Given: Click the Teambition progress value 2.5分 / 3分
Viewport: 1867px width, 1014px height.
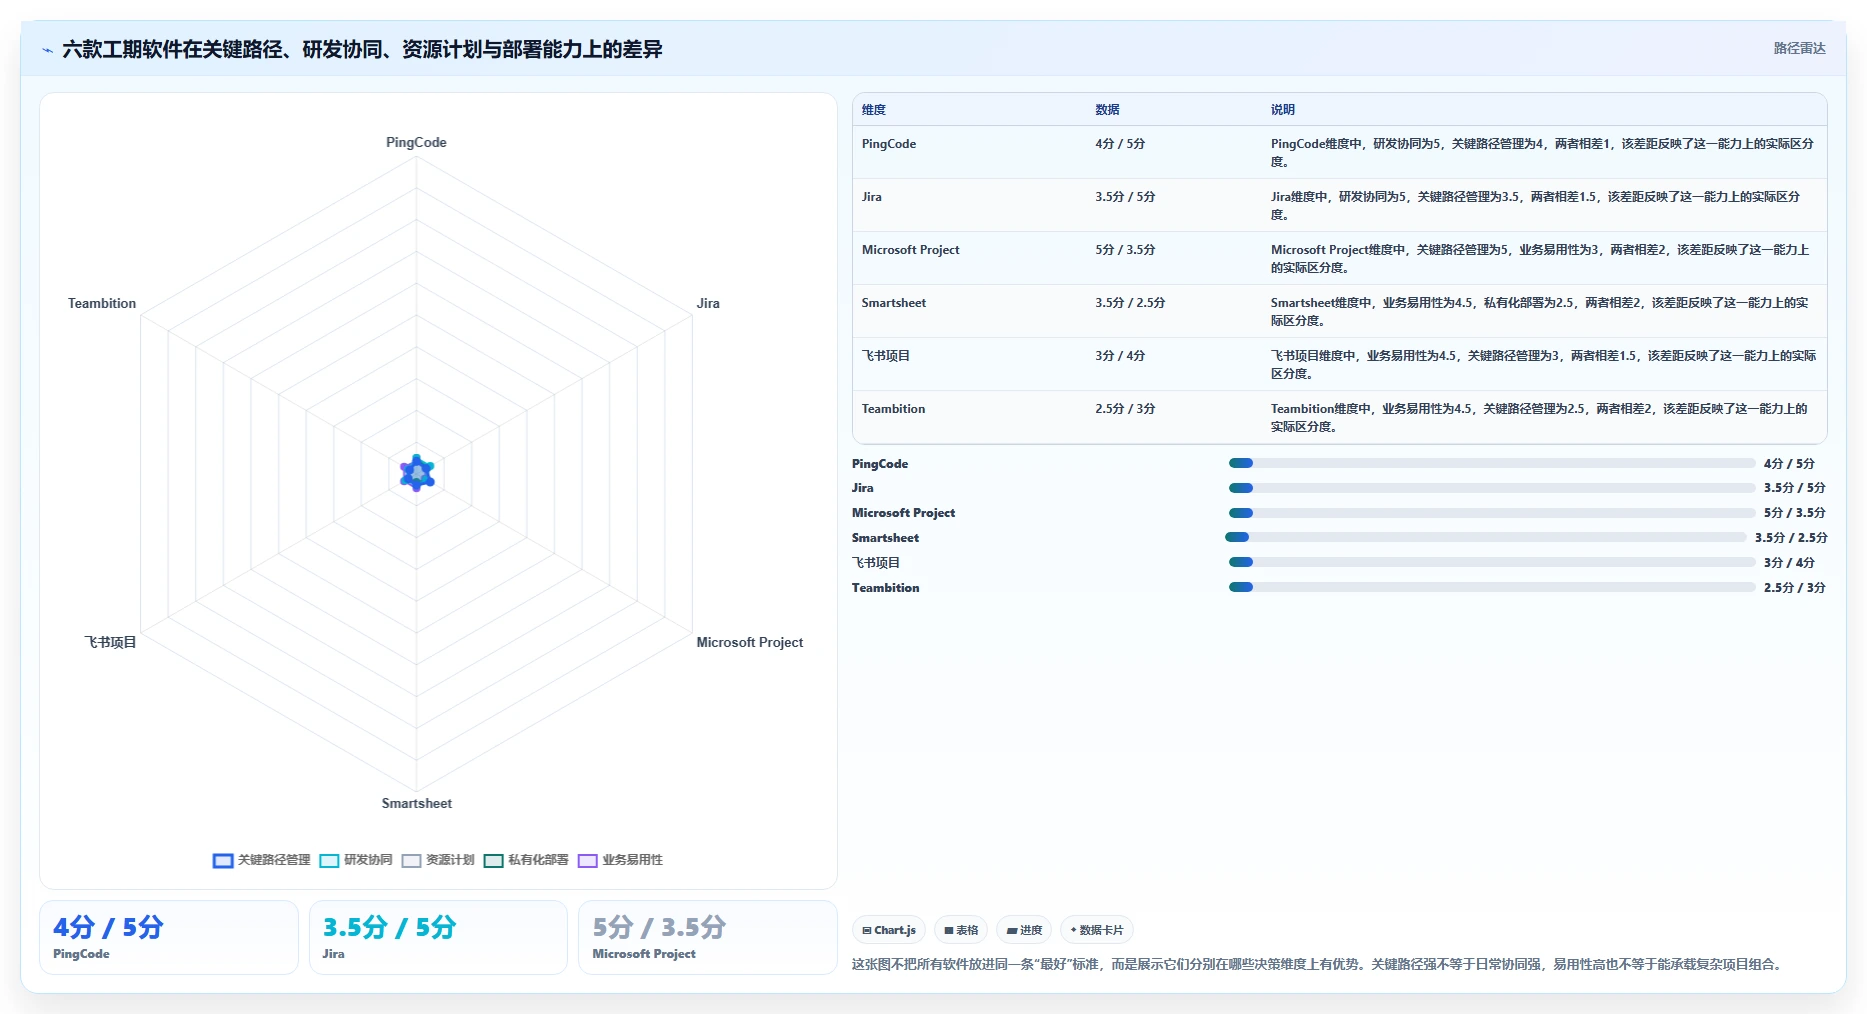Looking at the screenshot, I should (1794, 588).
